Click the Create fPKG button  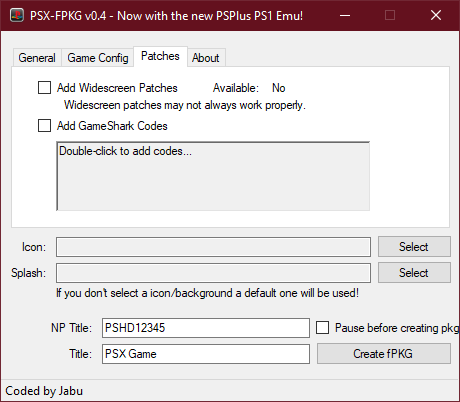coord(383,354)
